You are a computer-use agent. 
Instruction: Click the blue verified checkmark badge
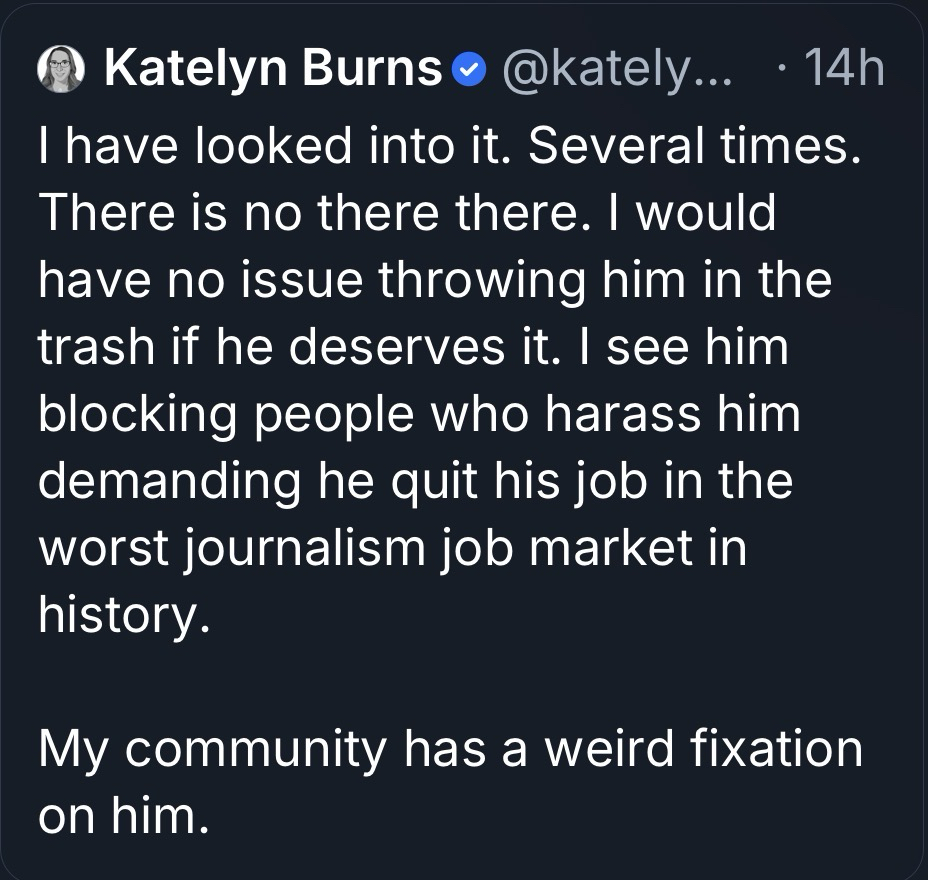pos(466,70)
